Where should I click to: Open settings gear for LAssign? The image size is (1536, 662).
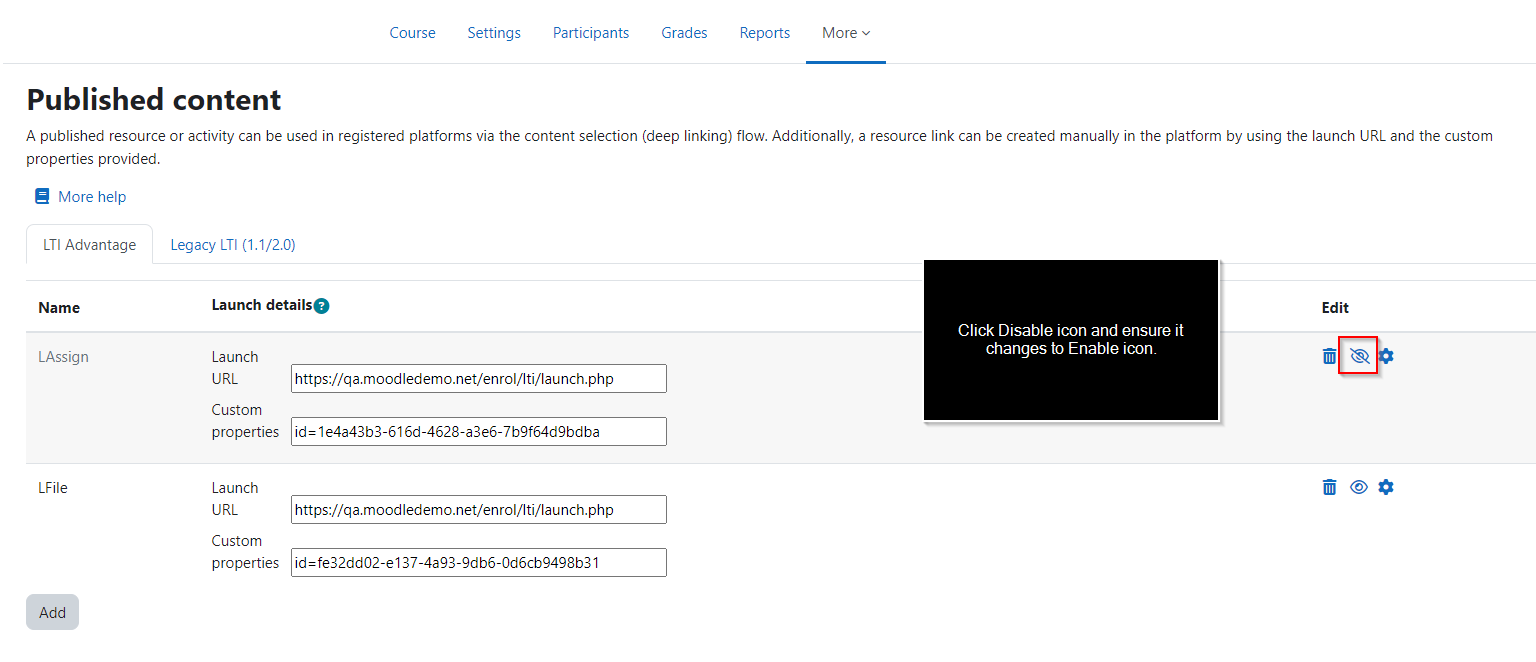tap(1386, 356)
